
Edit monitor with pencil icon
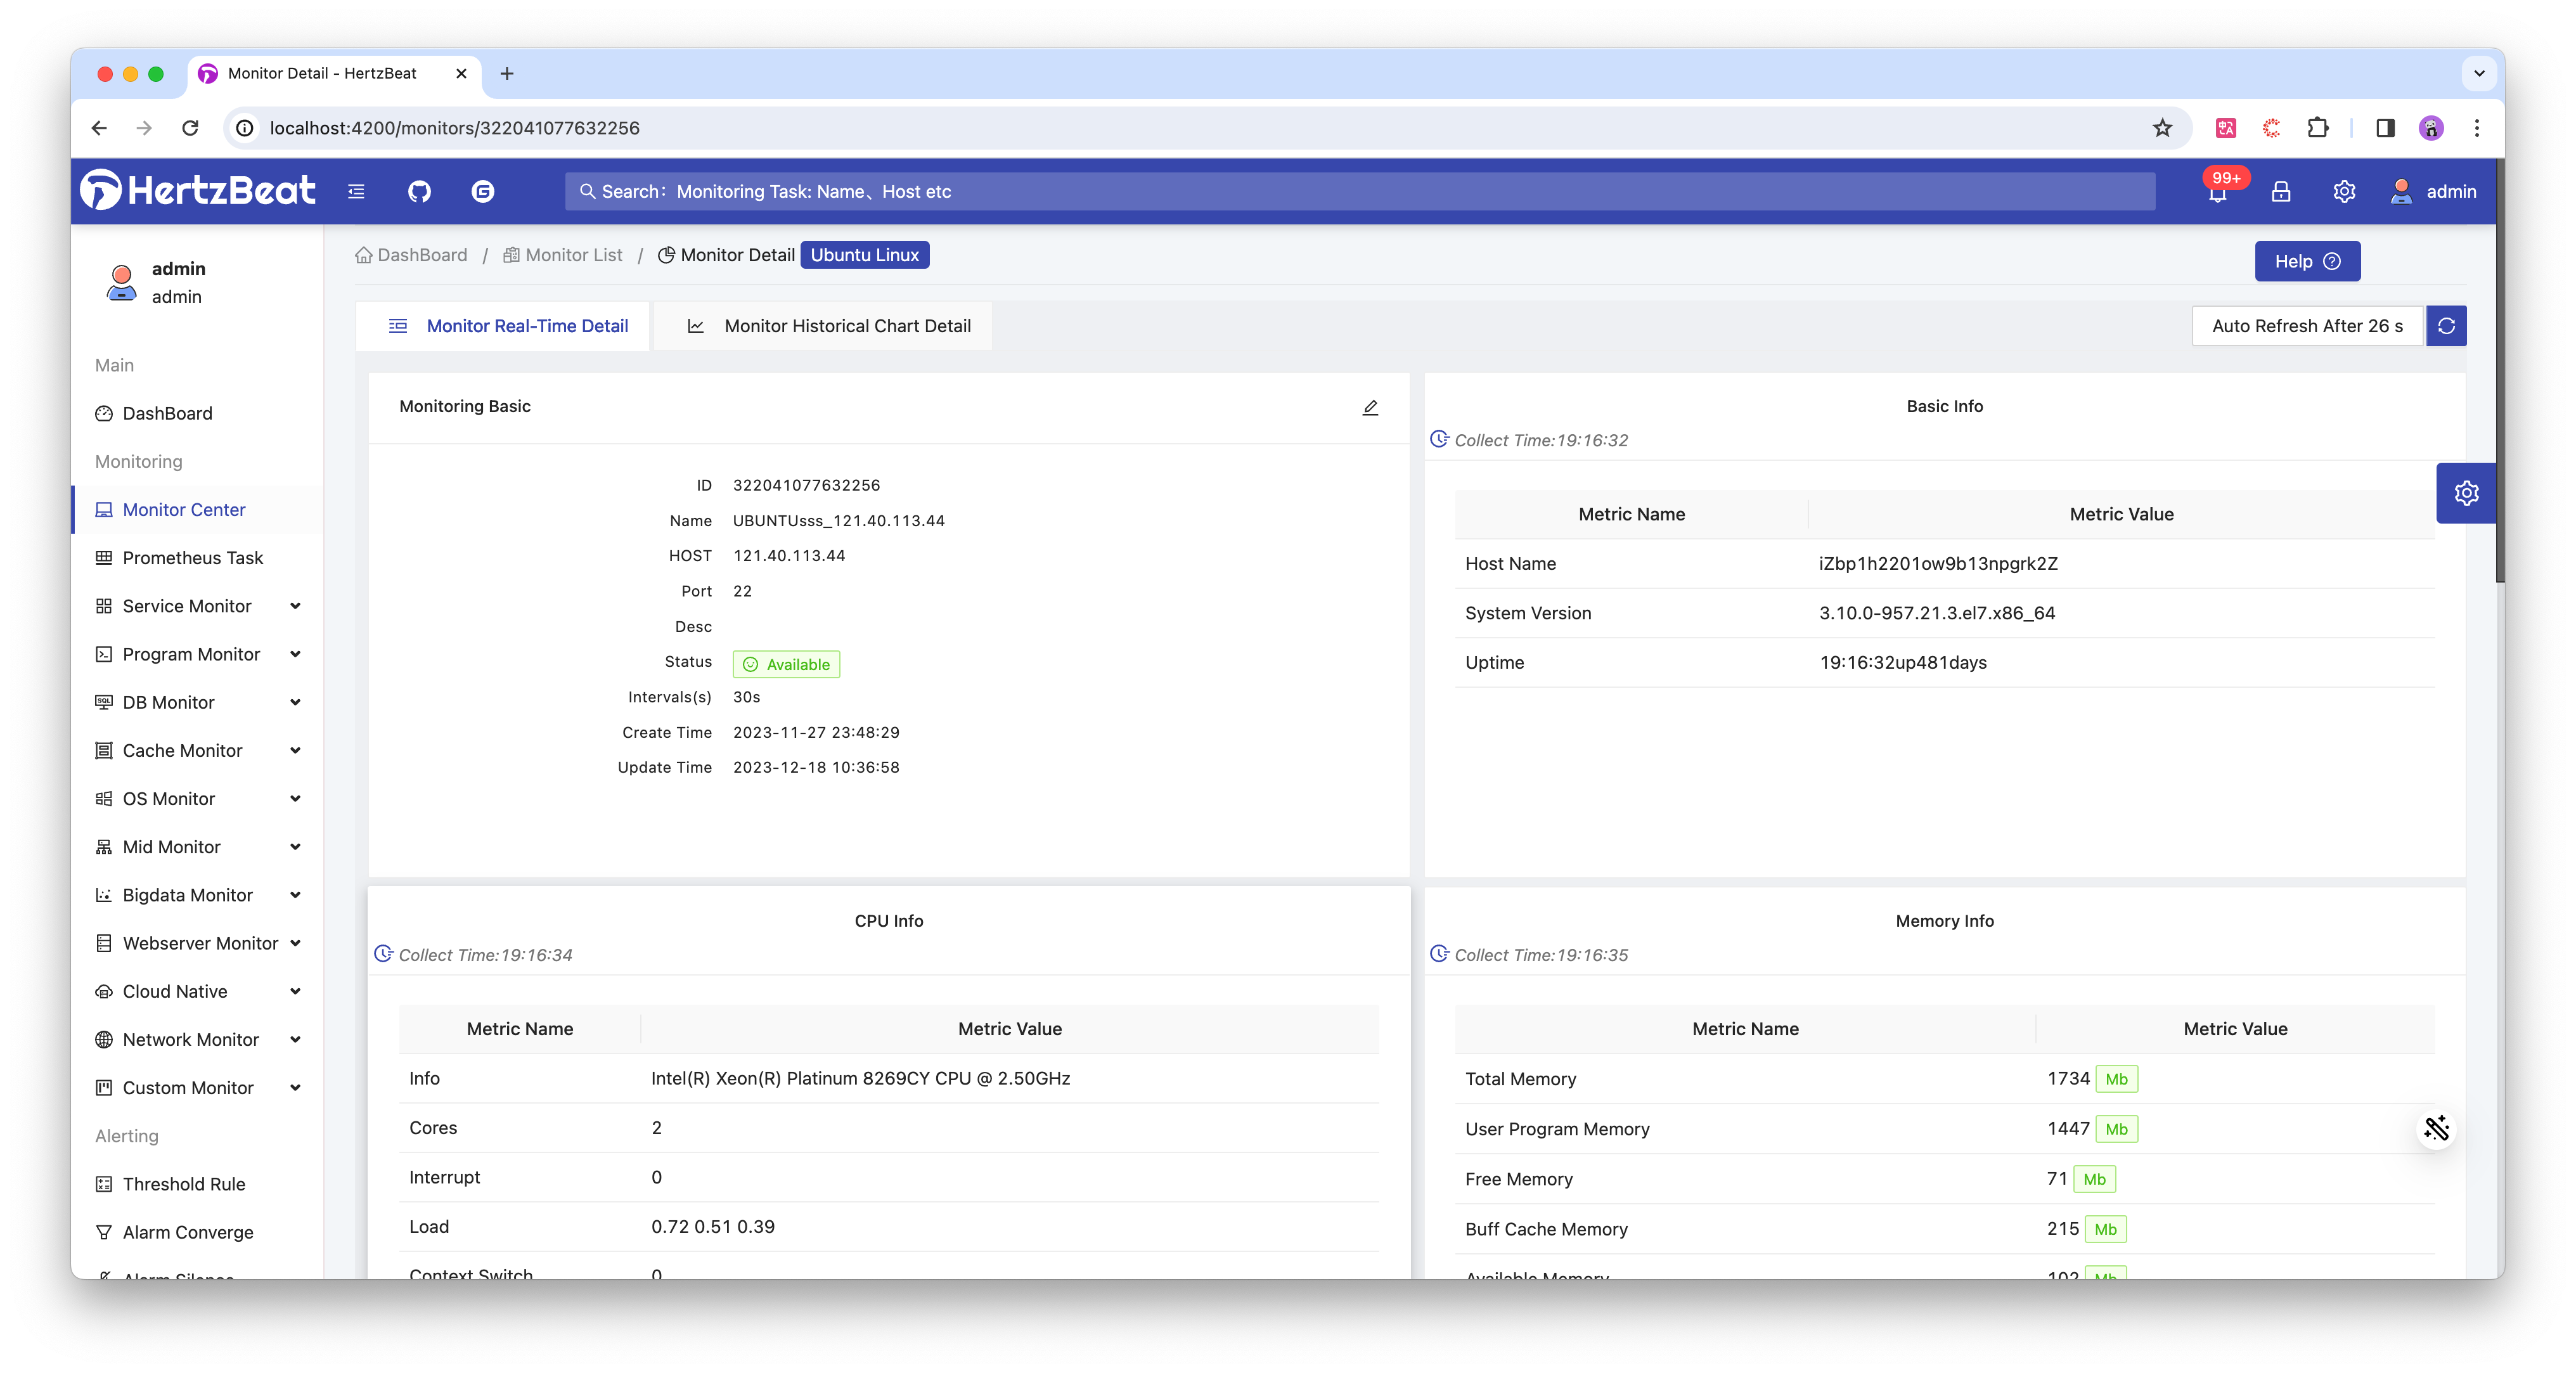(1370, 407)
